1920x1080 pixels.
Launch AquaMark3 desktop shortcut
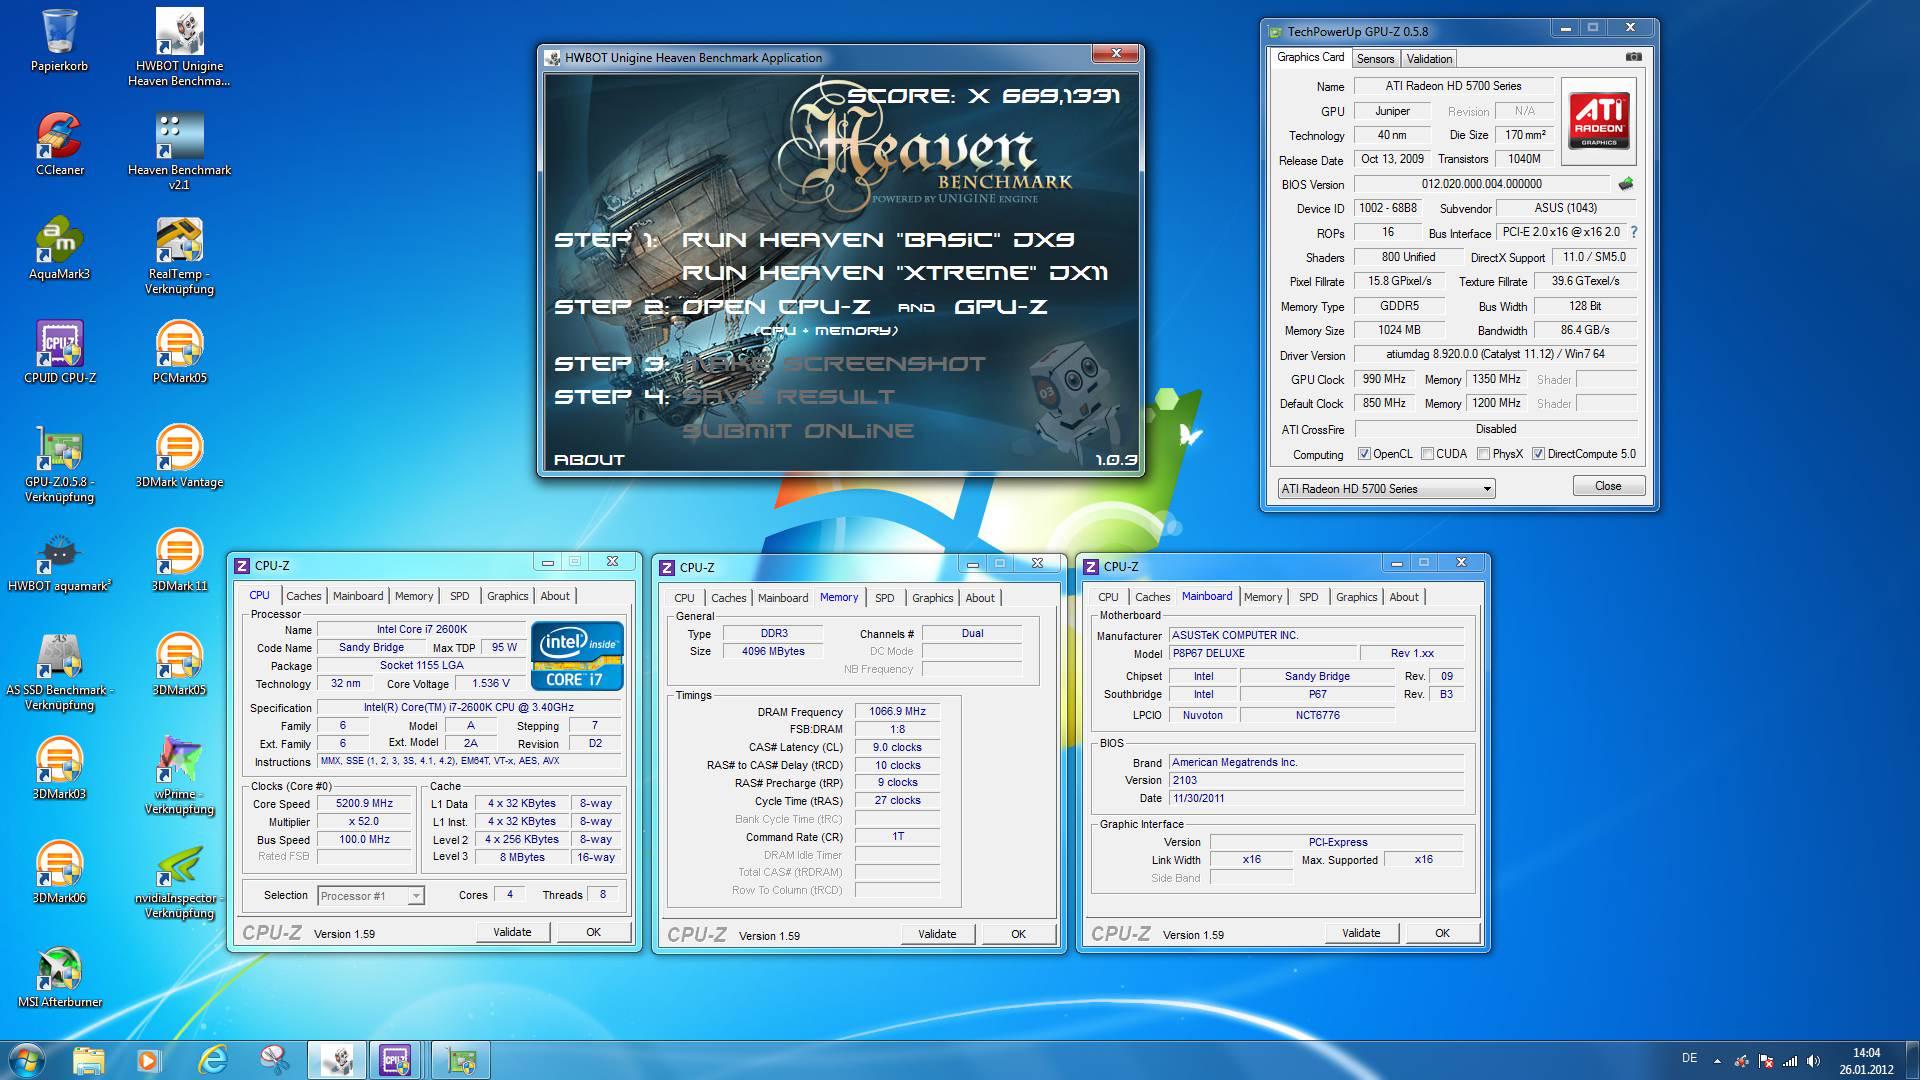(x=59, y=248)
